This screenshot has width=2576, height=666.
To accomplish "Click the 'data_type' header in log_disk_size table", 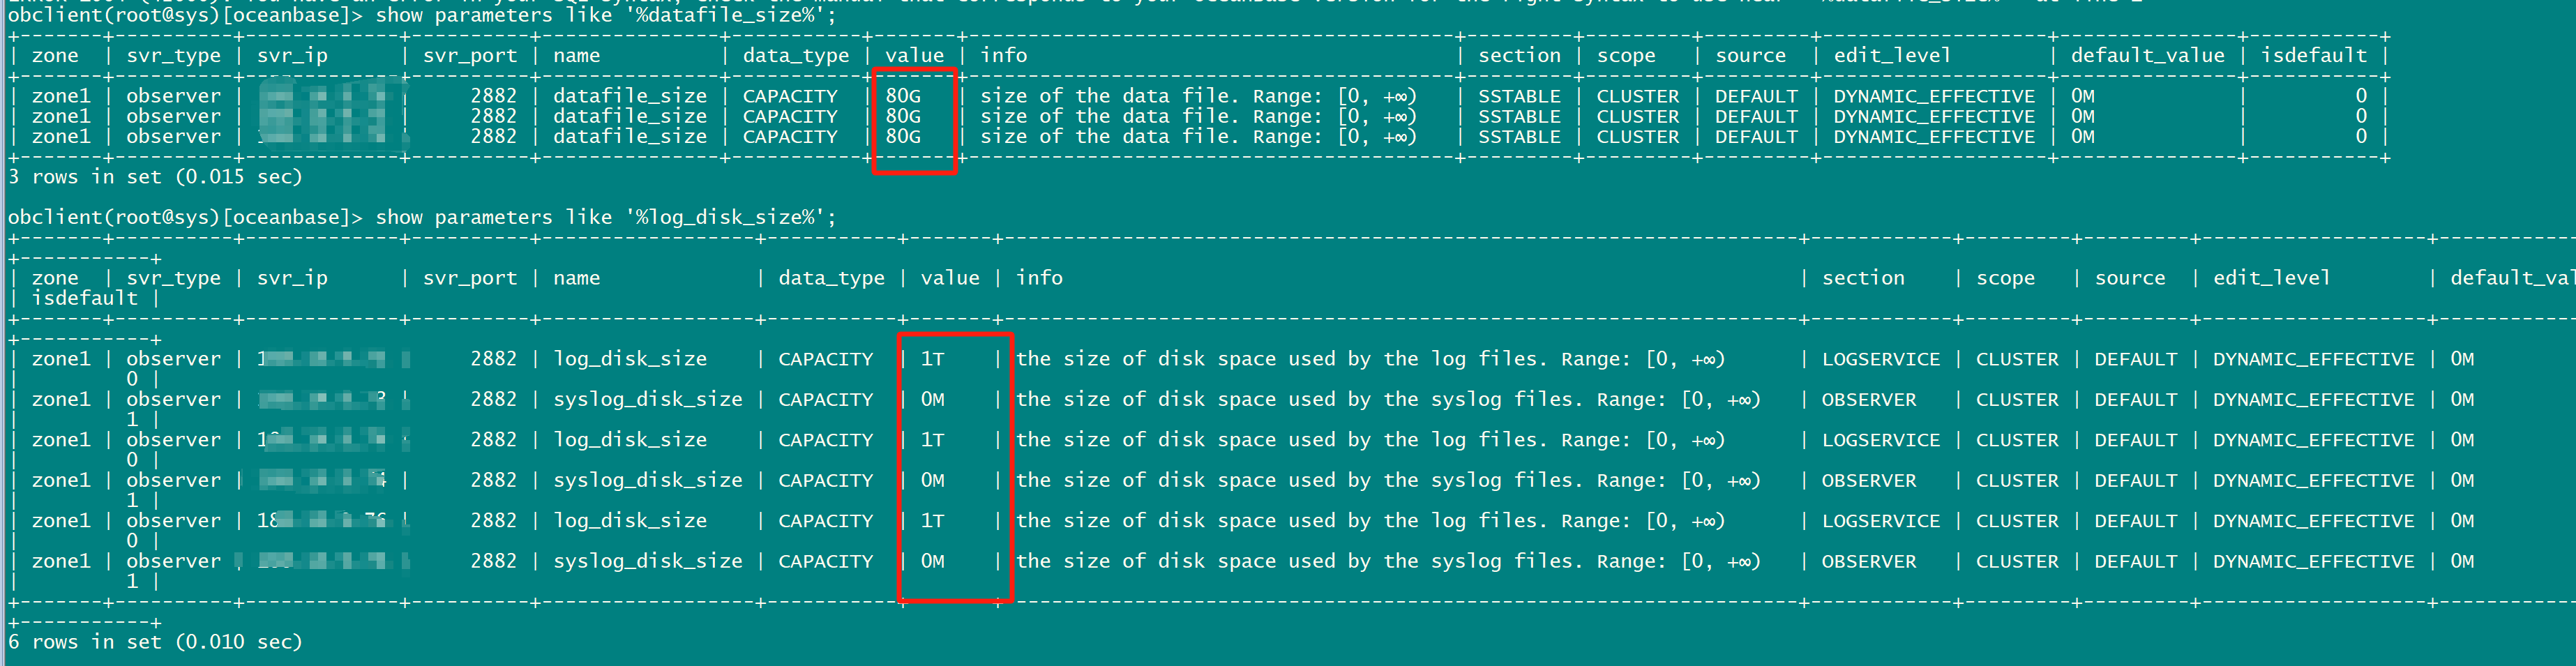I will point(832,278).
